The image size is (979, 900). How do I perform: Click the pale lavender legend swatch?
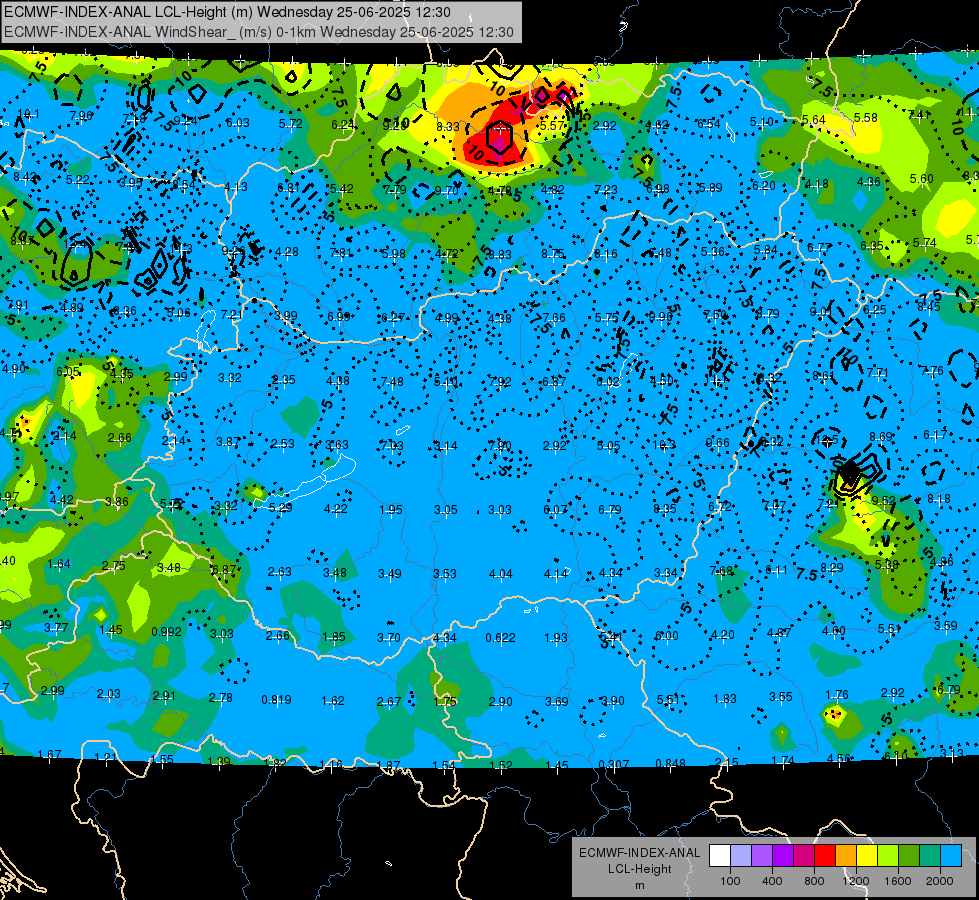coord(741,856)
